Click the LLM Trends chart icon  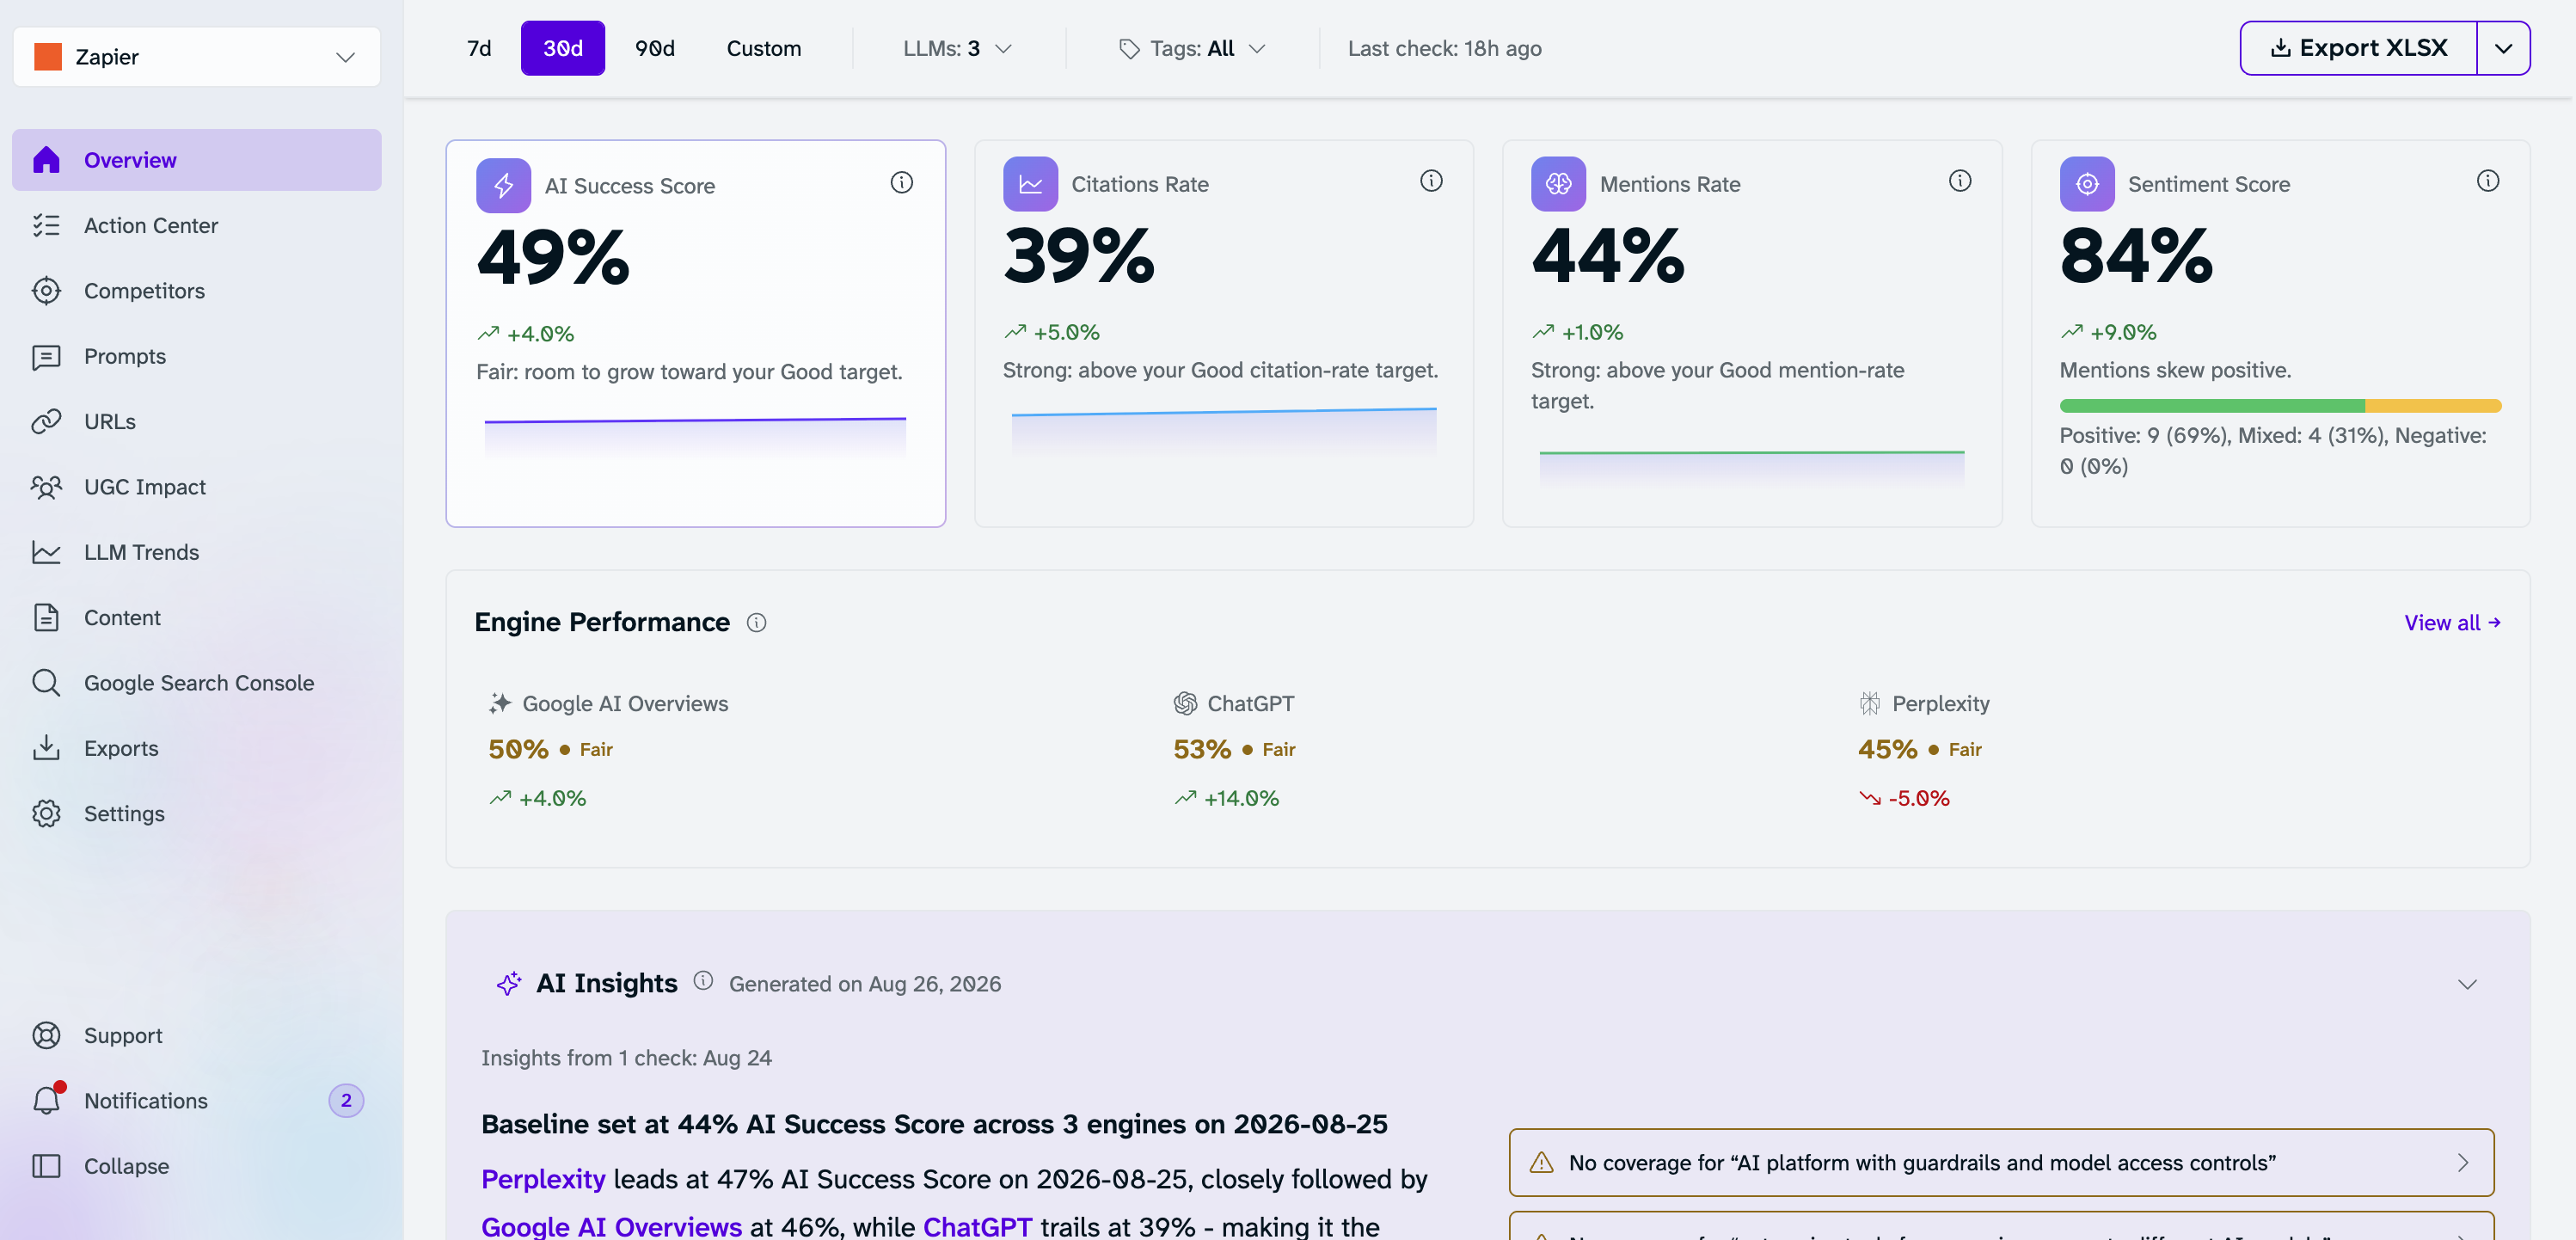46,552
